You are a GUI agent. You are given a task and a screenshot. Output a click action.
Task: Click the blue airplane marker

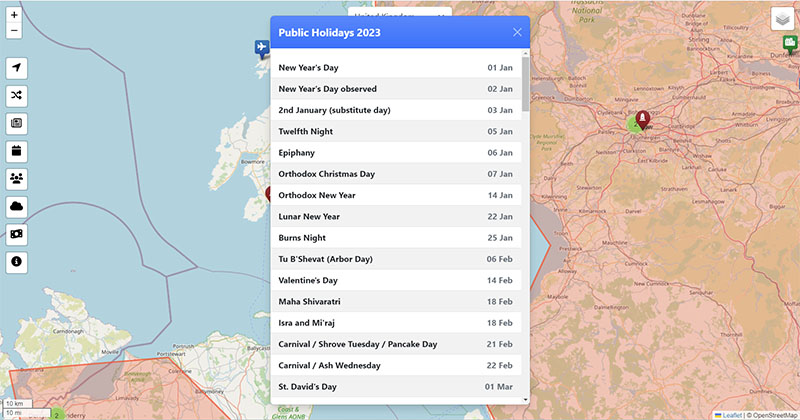coord(262,48)
